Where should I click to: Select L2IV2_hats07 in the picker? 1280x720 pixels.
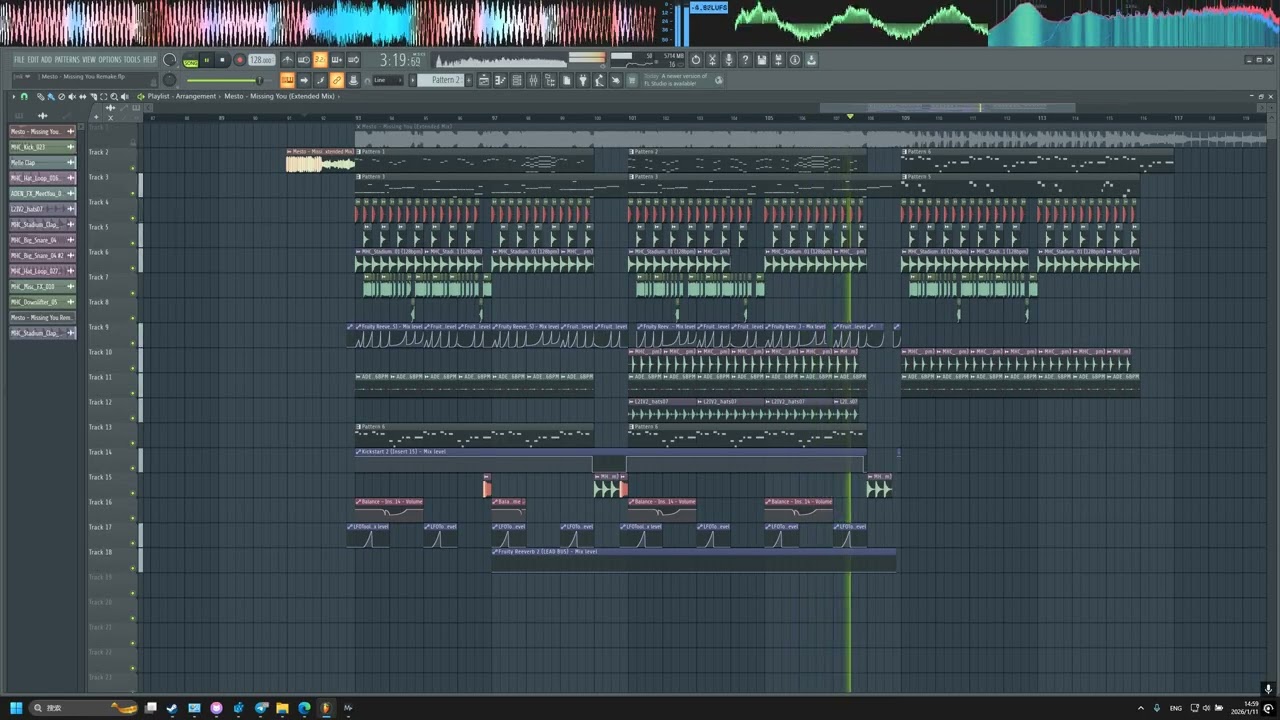pyautogui.click(x=43, y=209)
